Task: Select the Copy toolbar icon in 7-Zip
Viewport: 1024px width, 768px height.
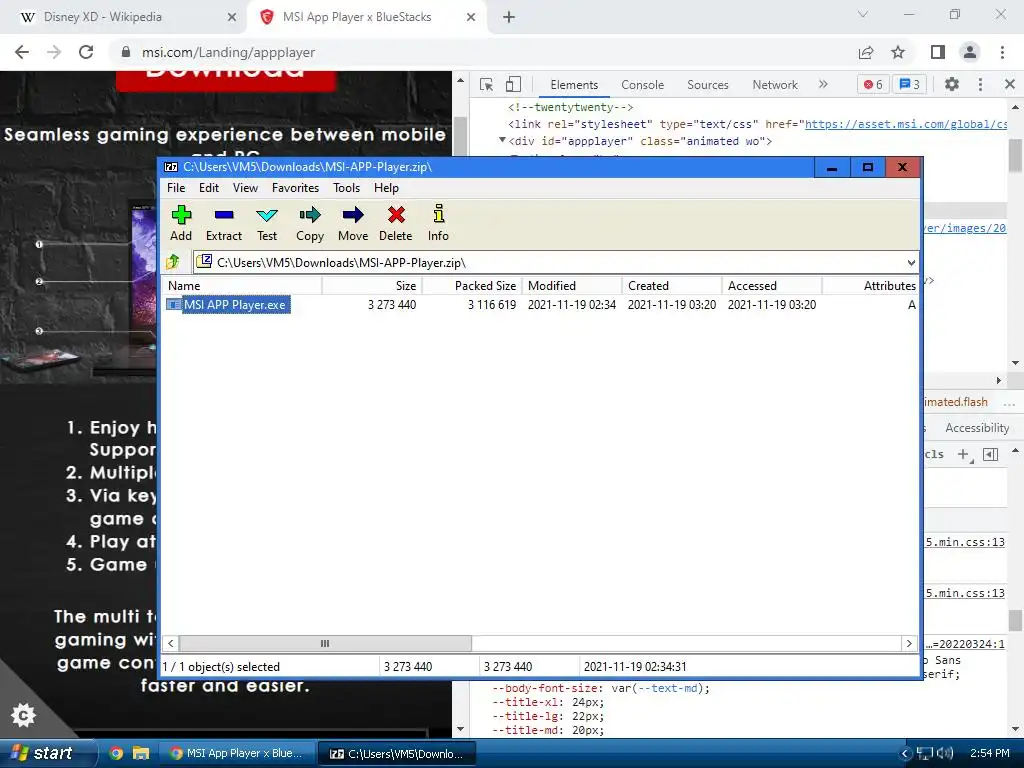Action: click(x=310, y=223)
